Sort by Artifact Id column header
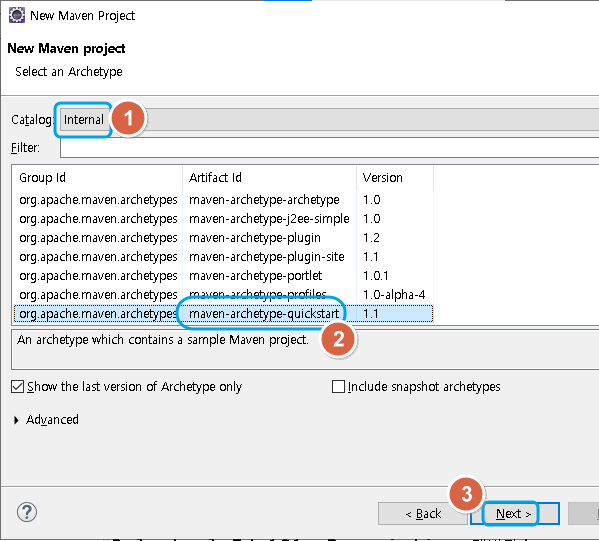Viewport: 599px width, 541px height. (269, 177)
